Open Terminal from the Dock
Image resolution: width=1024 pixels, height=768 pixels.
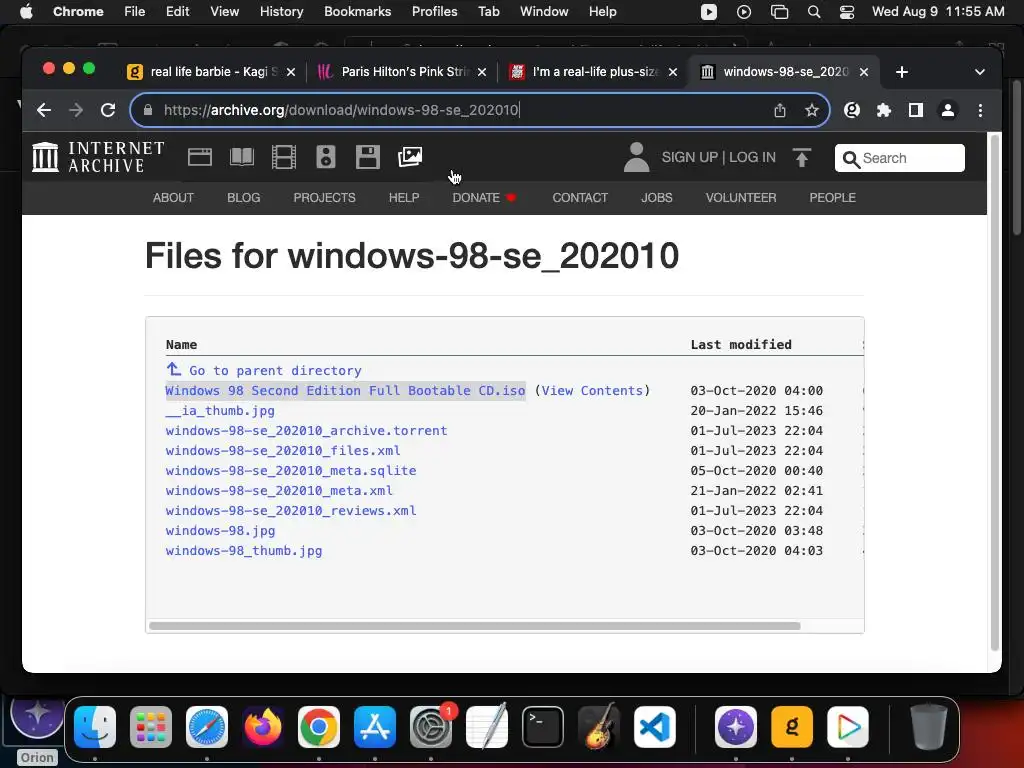(543, 727)
